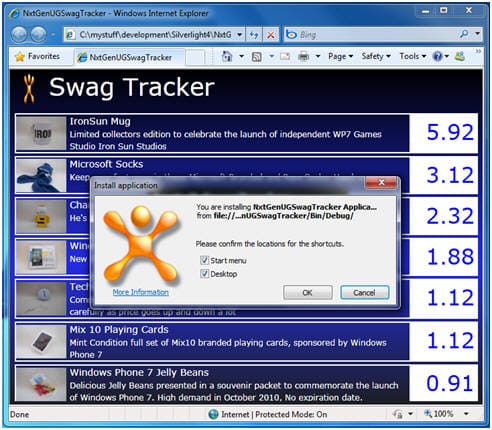Uncheck the Desktop shortcut checkbox
The width and height of the screenshot is (492, 430).
point(204,274)
